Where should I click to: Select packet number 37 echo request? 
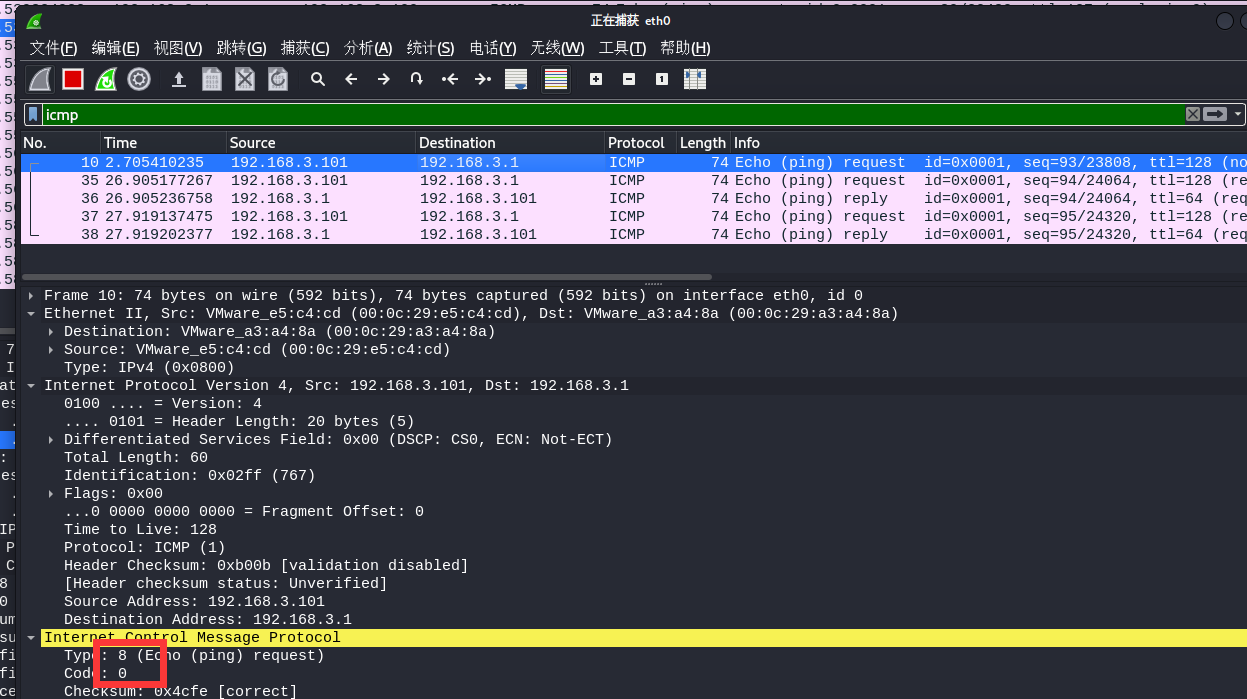pyautogui.click(x=634, y=217)
